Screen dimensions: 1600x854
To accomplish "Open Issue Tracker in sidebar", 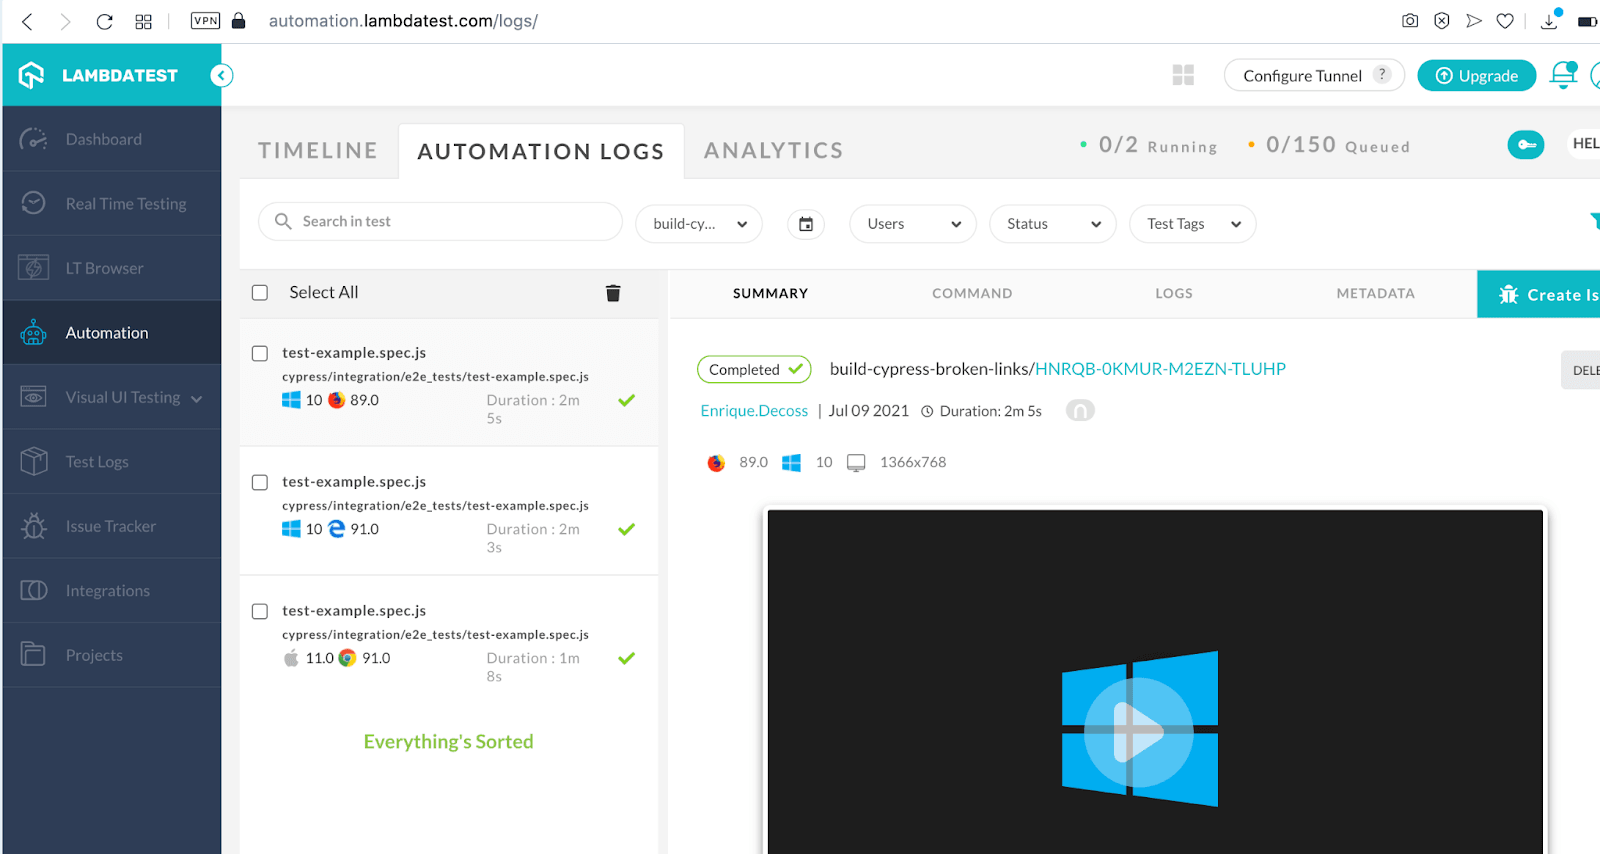I will point(111,526).
